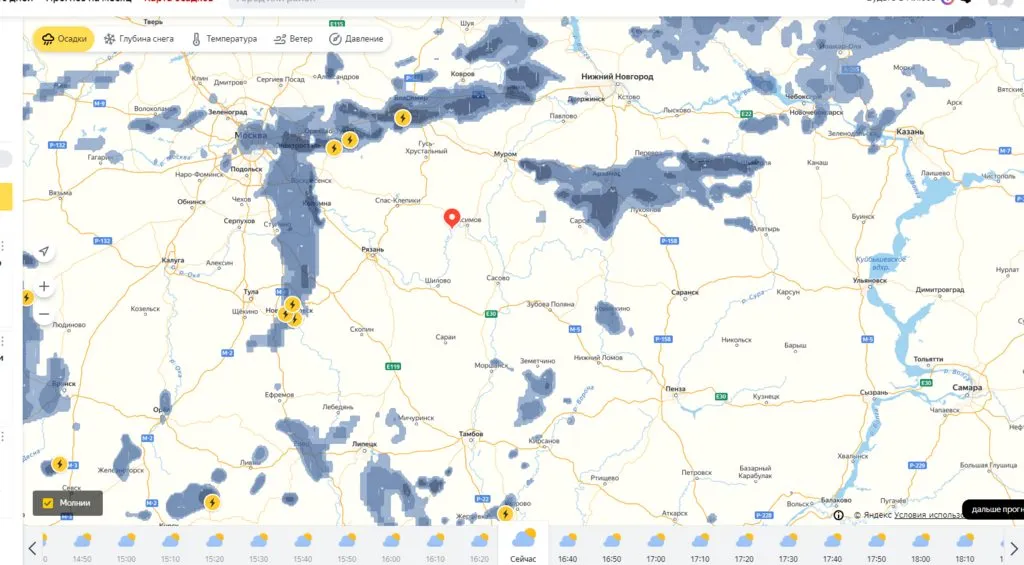Select the 15:30 timeline slot
This screenshot has height=565, width=1024.
[x=258, y=546]
